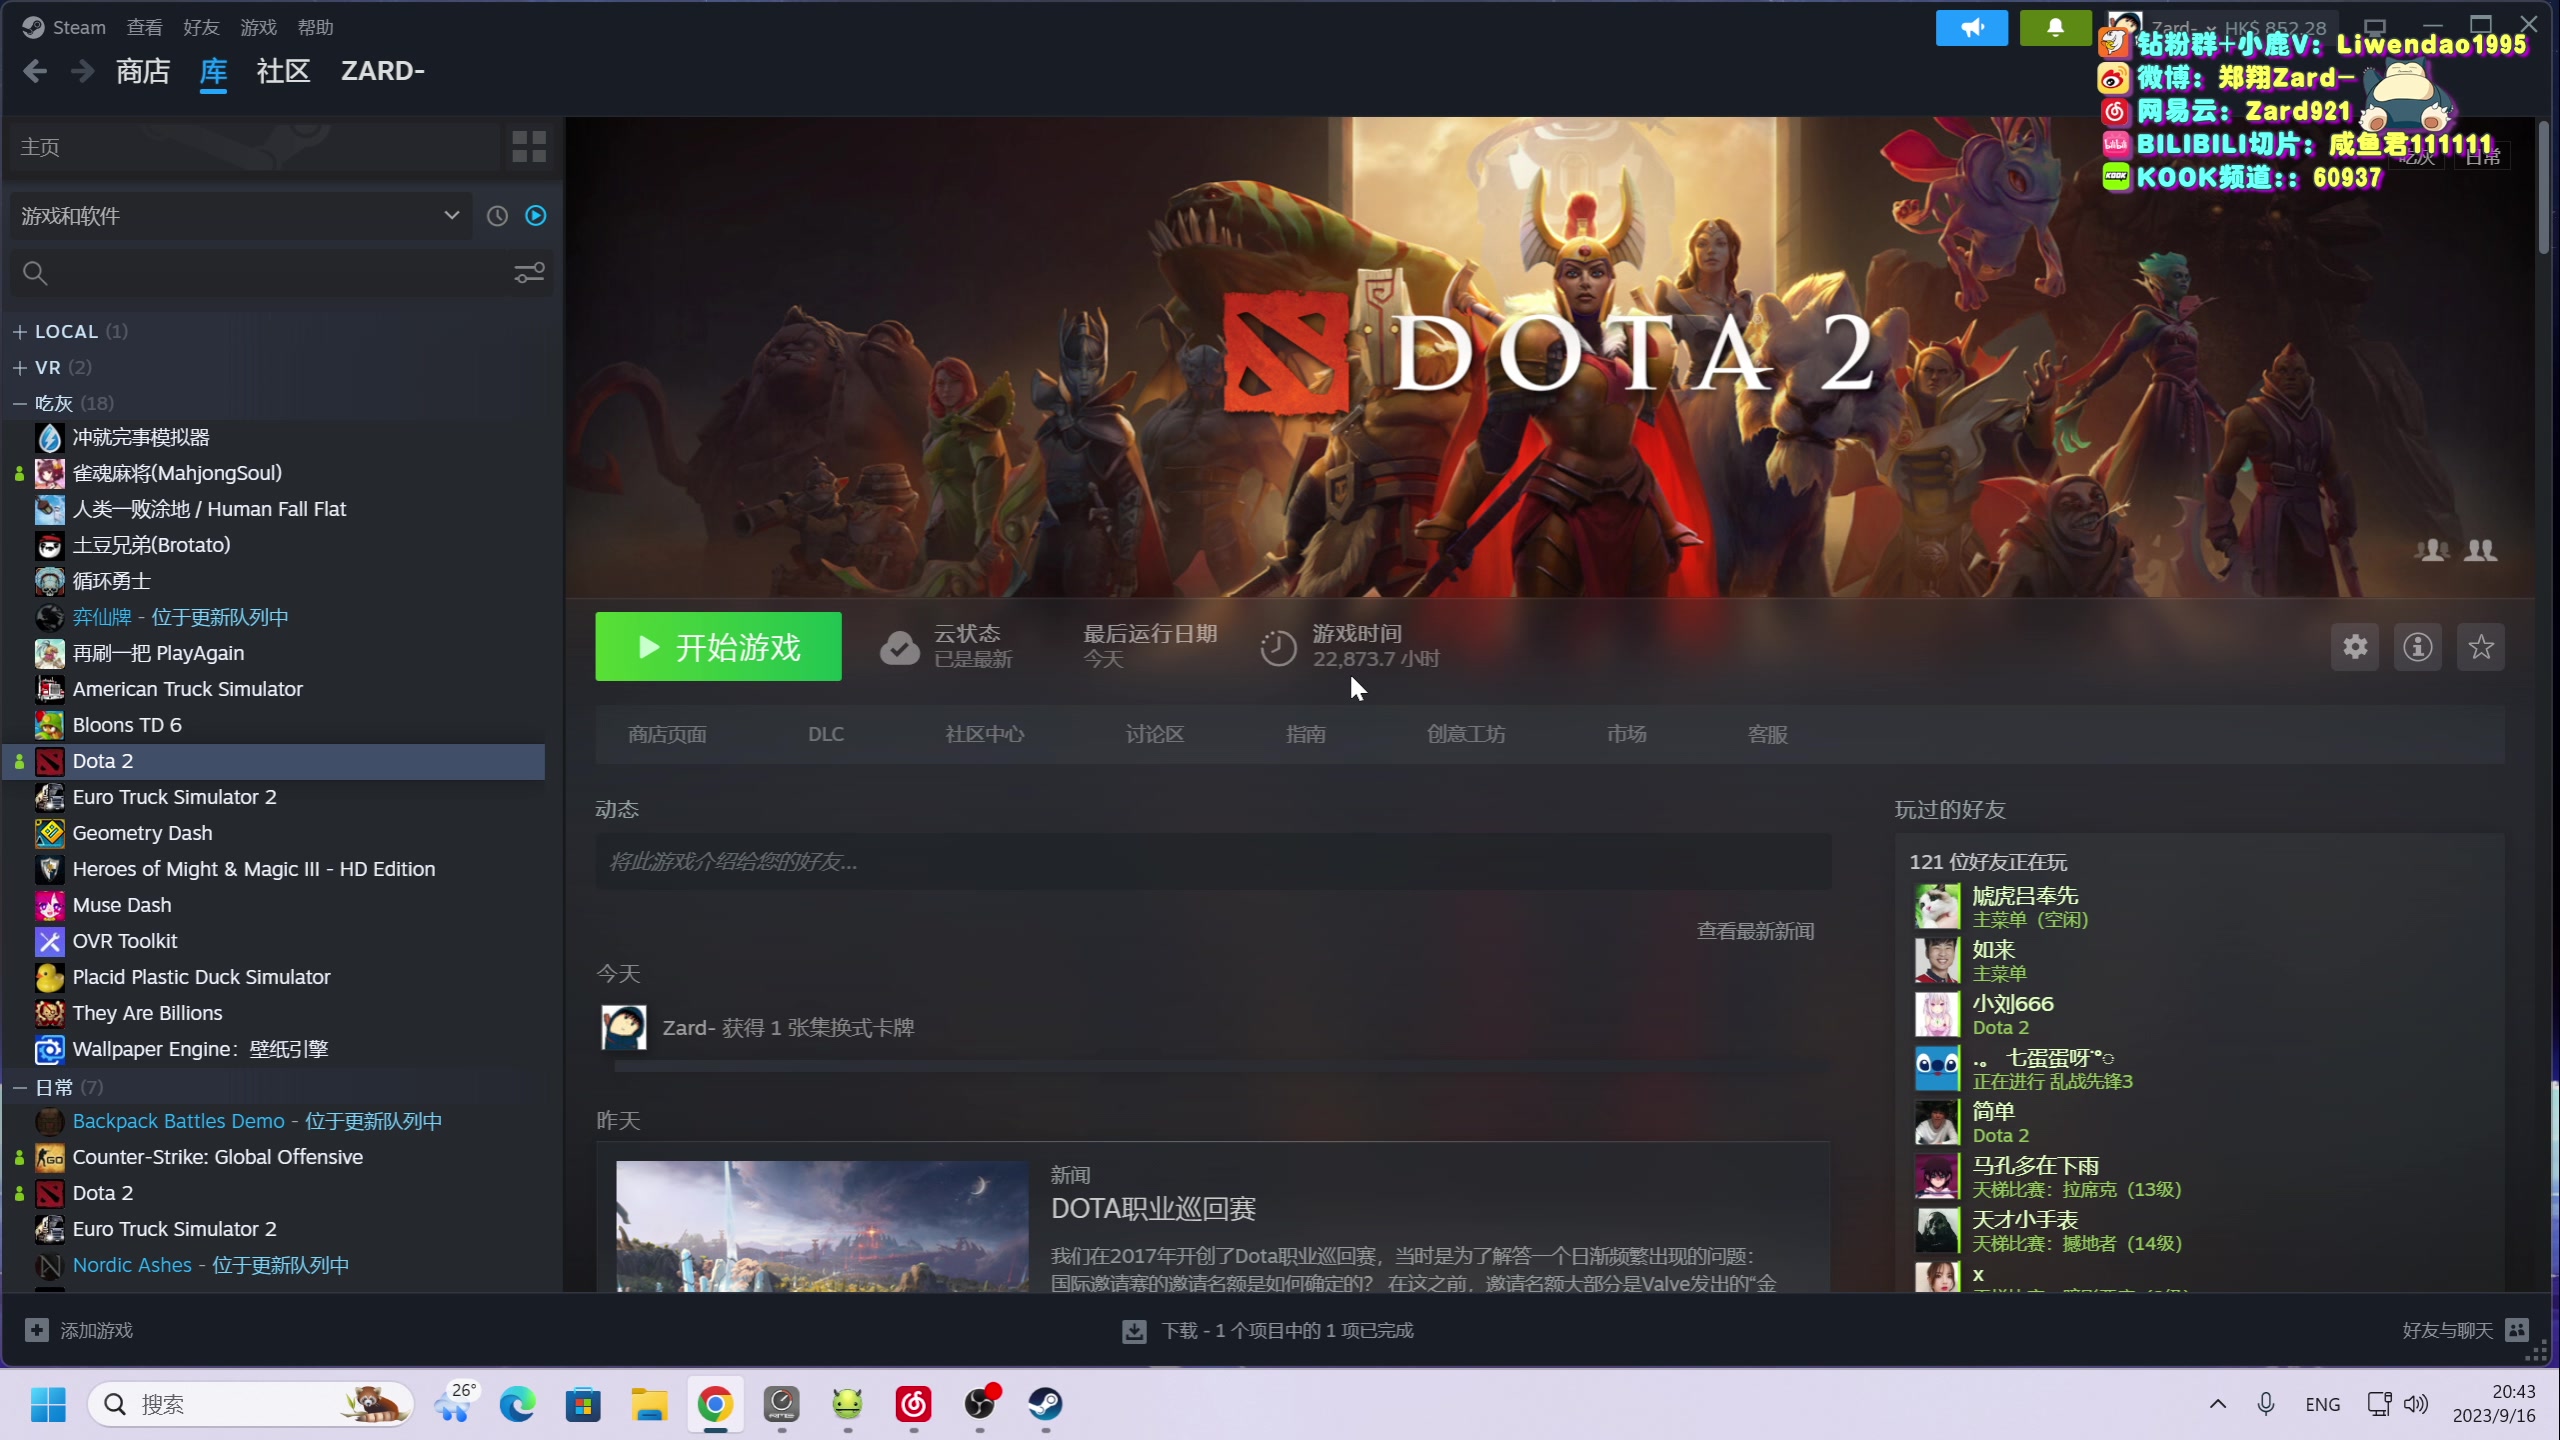Click the blue announcements megaphone icon
Viewport: 2560px width, 1440px height.
click(x=1971, y=28)
